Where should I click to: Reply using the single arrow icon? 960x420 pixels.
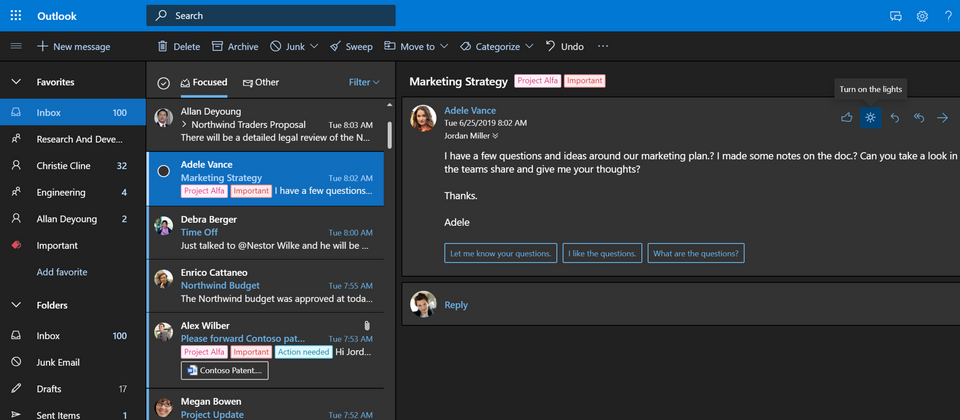(x=894, y=118)
